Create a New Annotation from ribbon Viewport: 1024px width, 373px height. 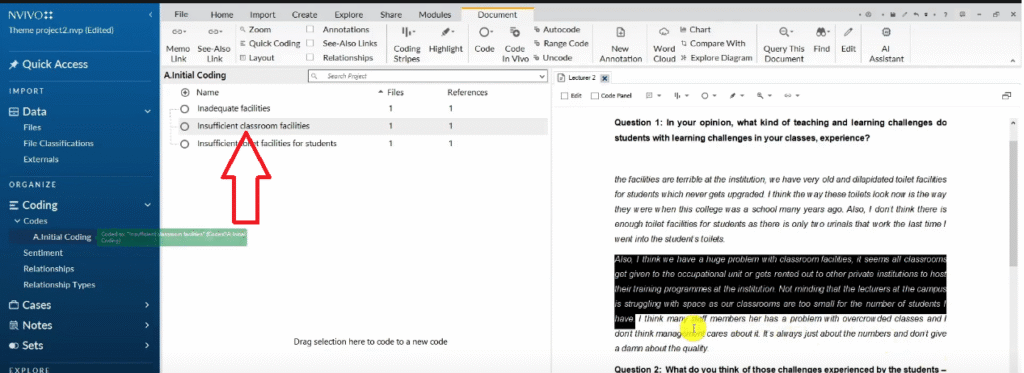(x=620, y=45)
